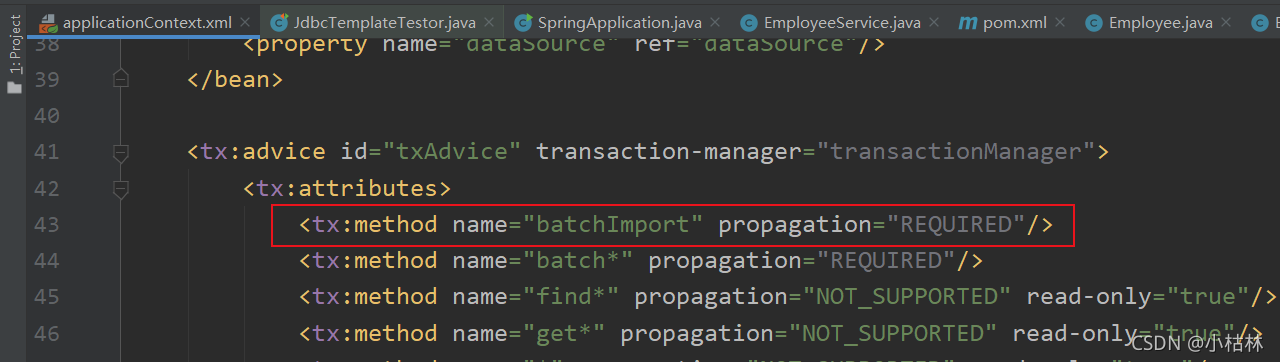Open the Employee.java tab
Viewport: 1280px width, 362px height.
tap(1160, 21)
